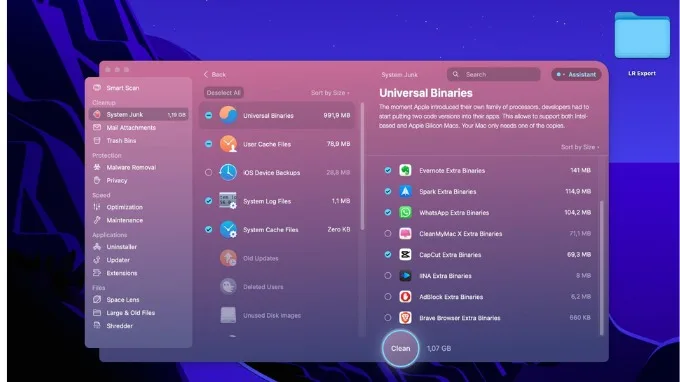The width and height of the screenshot is (680, 382).
Task: Open the iOS Device Backups clock icon
Action: point(228,173)
